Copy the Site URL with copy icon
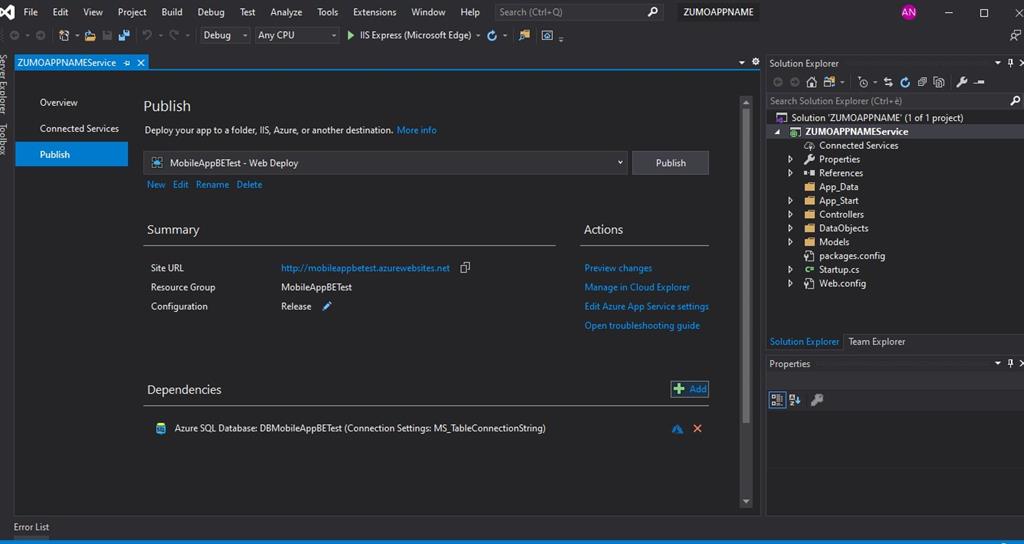Screen dimensions: 1024x544 pos(465,268)
